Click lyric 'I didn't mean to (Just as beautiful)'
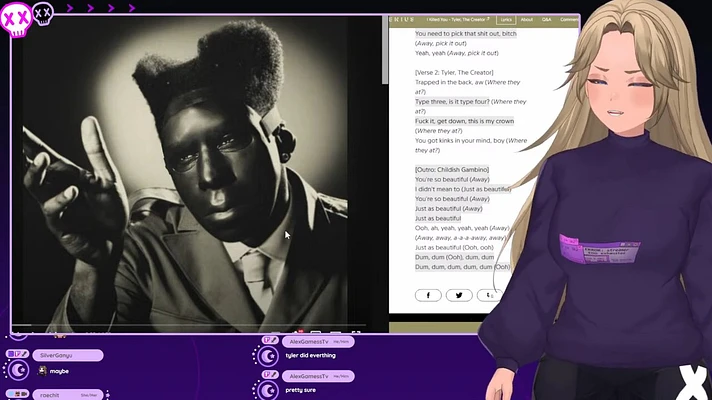Image resolution: width=712 pixels, height=400 pixels. click(x=463, y=189)
